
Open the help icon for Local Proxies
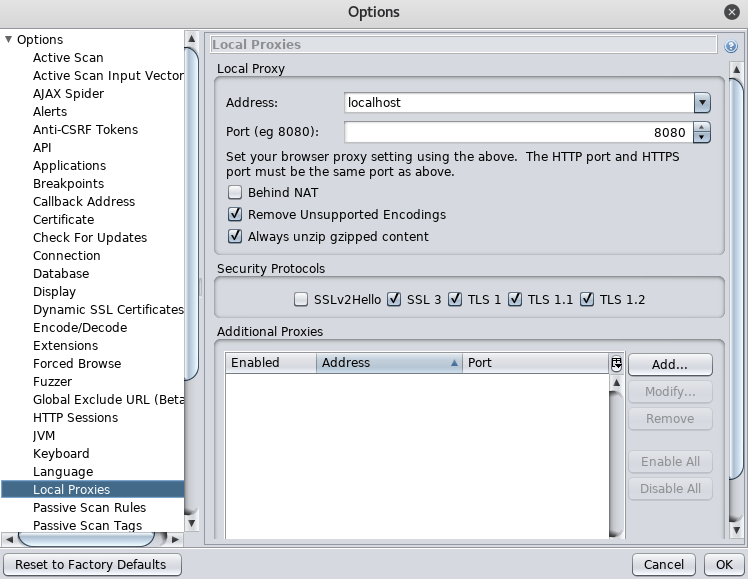tap(730, 46)
